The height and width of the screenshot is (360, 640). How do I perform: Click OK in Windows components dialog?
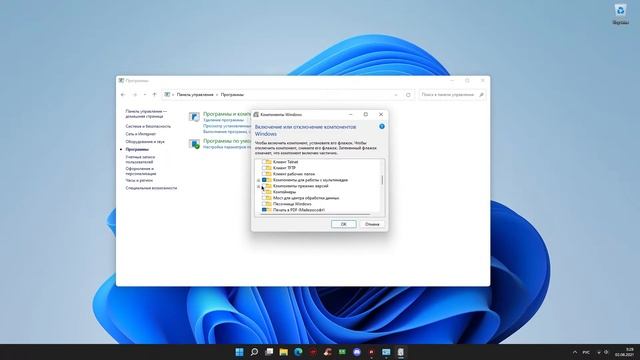[344, 224]
